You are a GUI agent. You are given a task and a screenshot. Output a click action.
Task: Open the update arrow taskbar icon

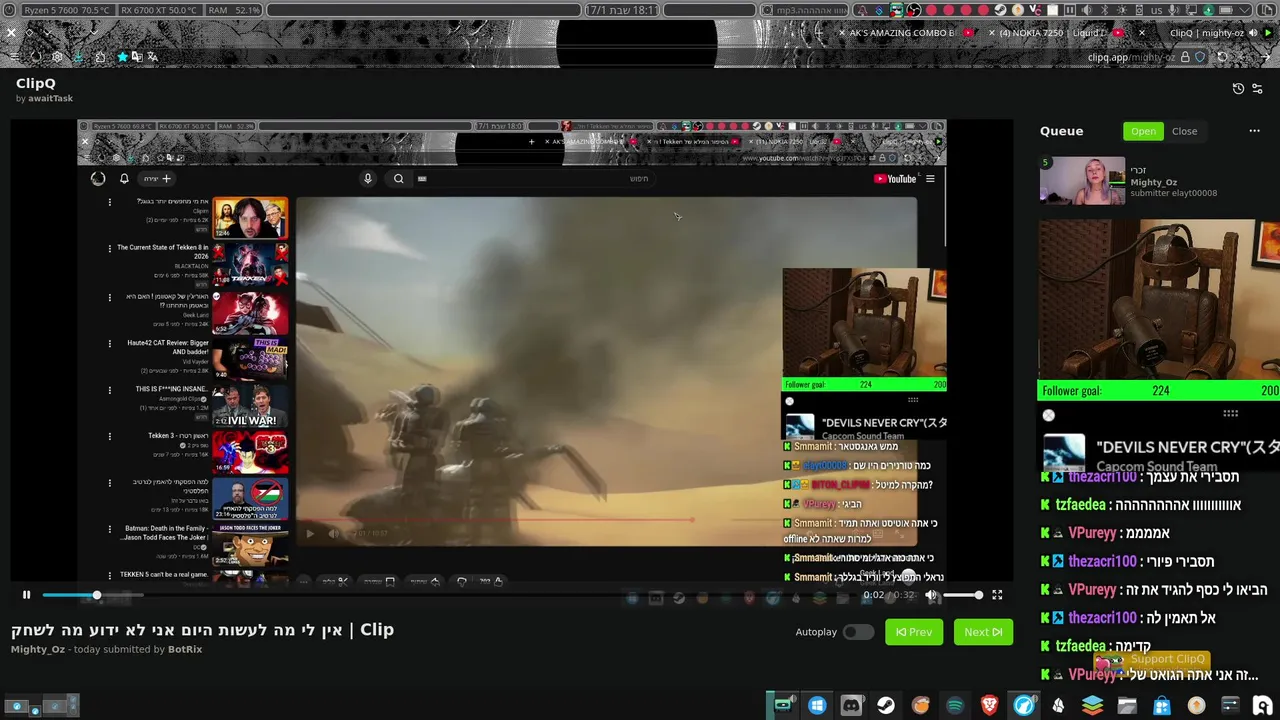point(1196,705)
